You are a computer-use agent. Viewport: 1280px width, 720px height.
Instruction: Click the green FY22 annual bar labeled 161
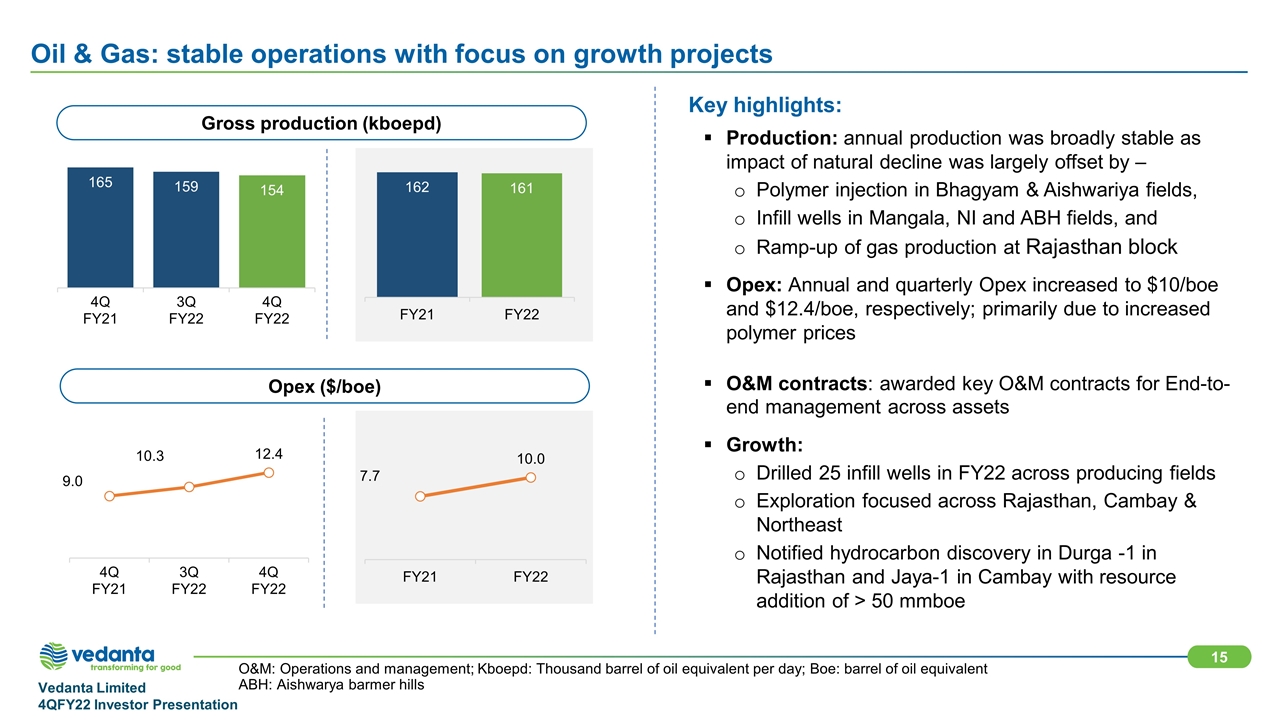click(x=522, y=235)
